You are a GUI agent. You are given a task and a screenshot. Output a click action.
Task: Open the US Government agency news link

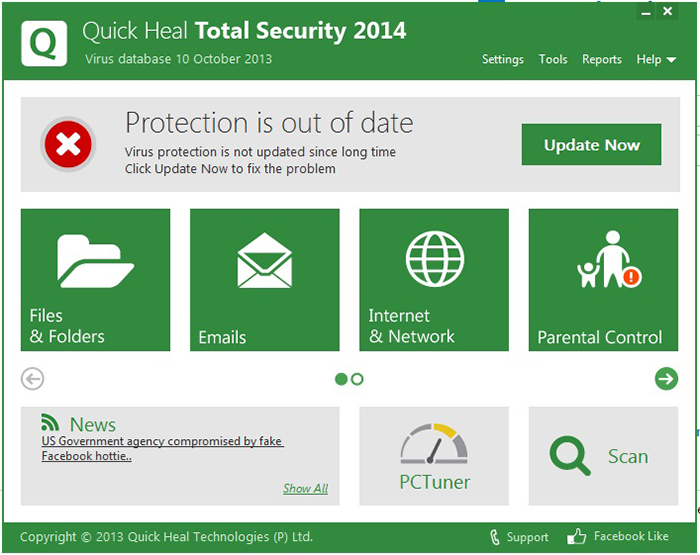tap(162, 448)
